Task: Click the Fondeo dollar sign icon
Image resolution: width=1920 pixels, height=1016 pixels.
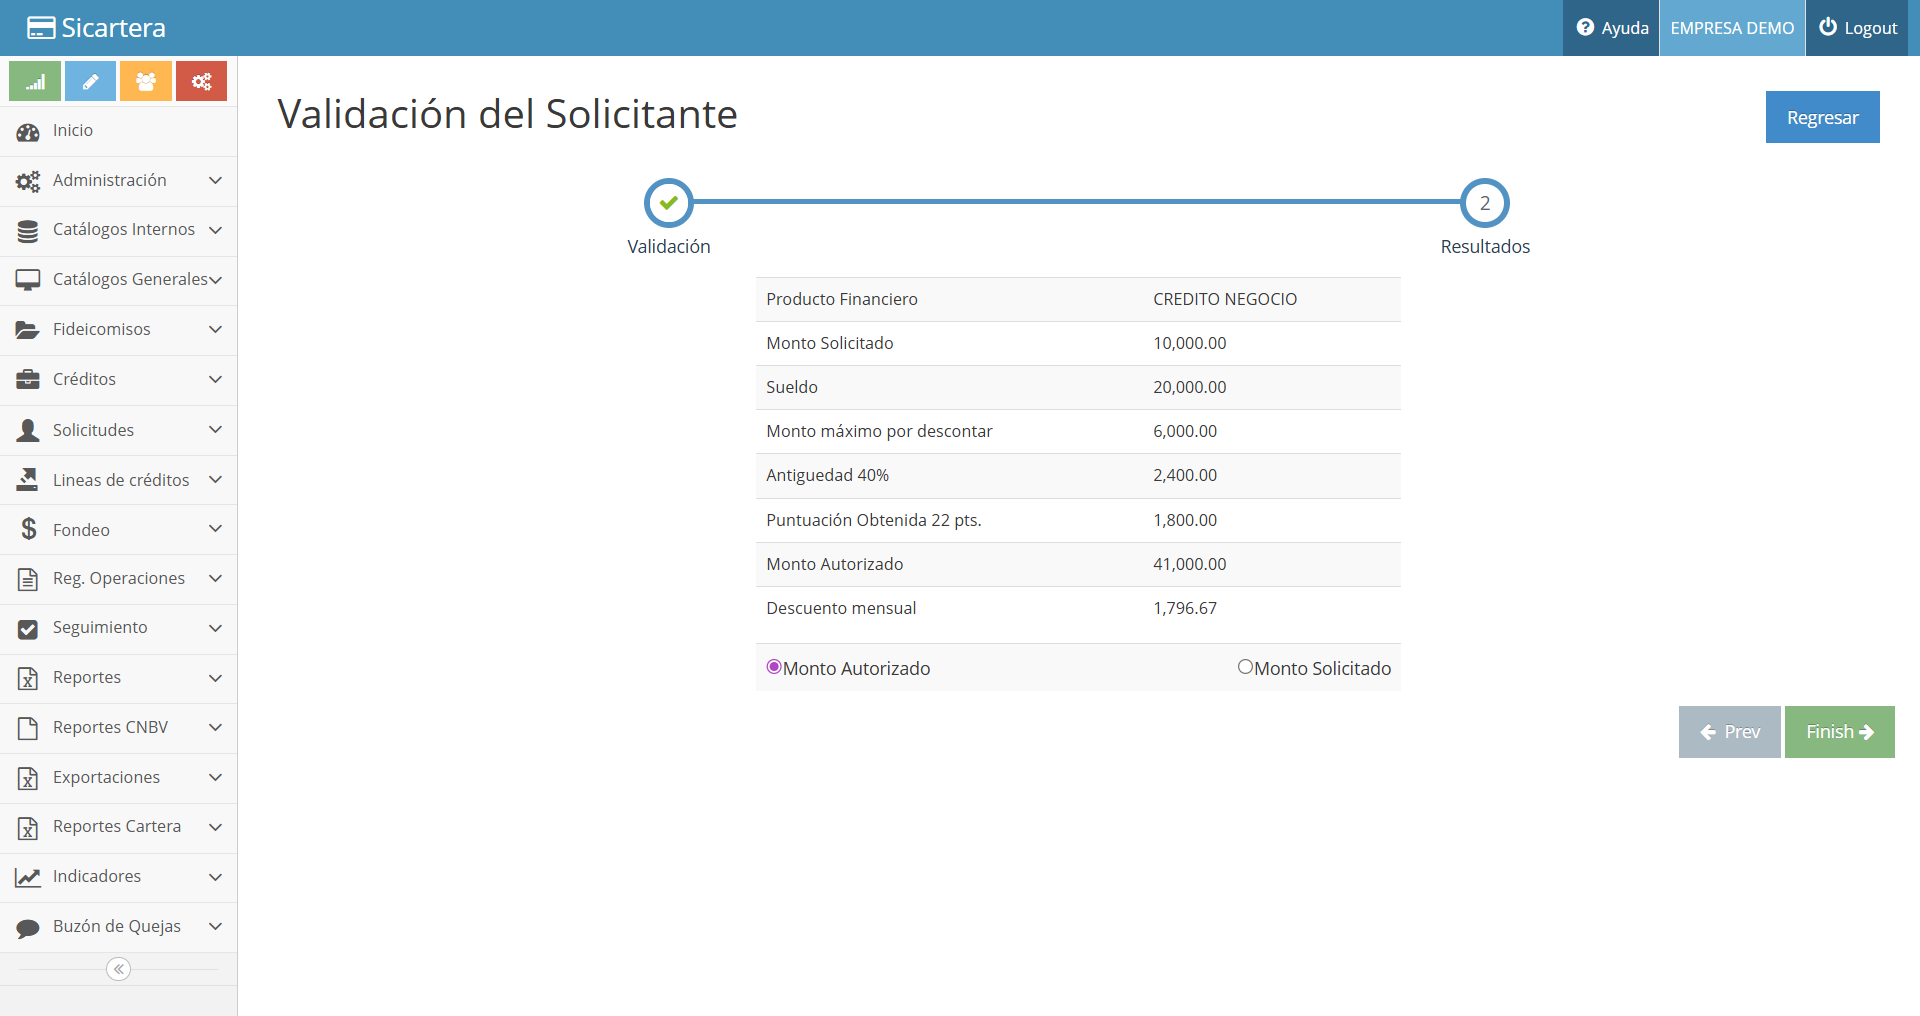Action: pos(29,529)
